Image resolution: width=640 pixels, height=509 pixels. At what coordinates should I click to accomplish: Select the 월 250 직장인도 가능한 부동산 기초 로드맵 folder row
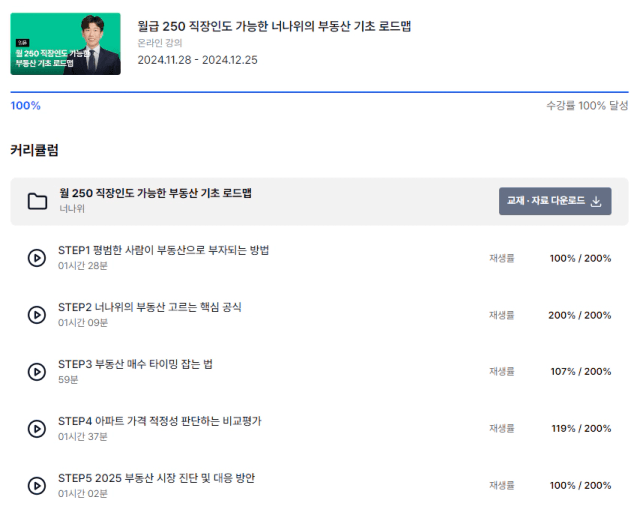tap(319, 201)
